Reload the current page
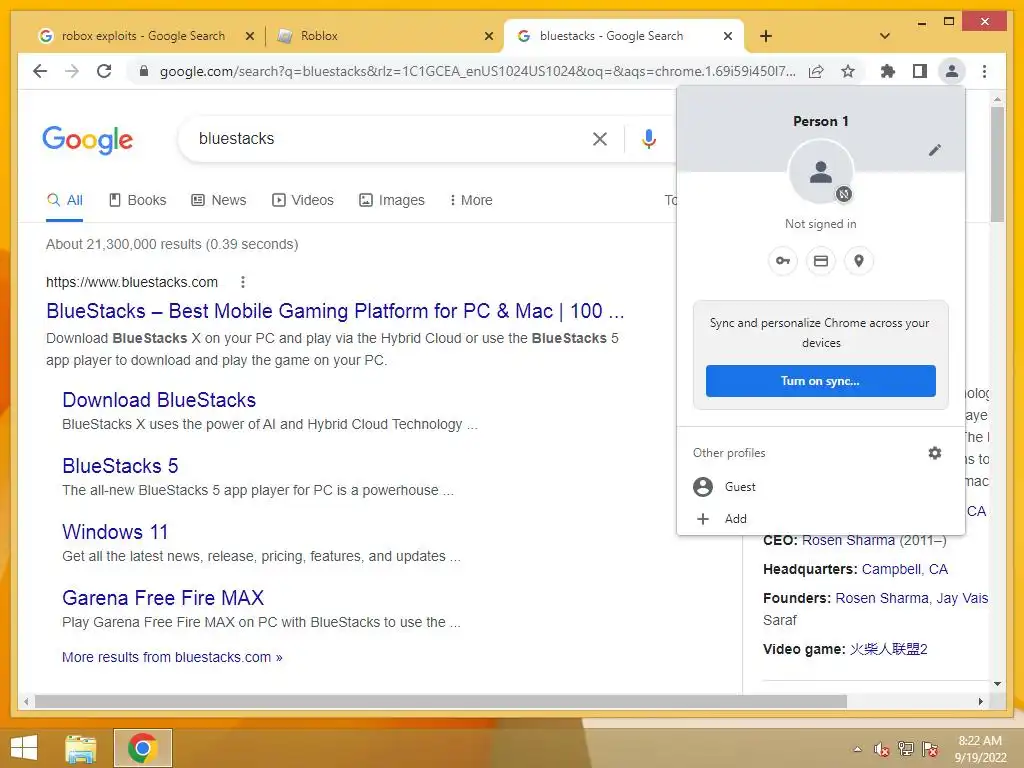Viewport: 1024px width, 768px height. point(104,71)
